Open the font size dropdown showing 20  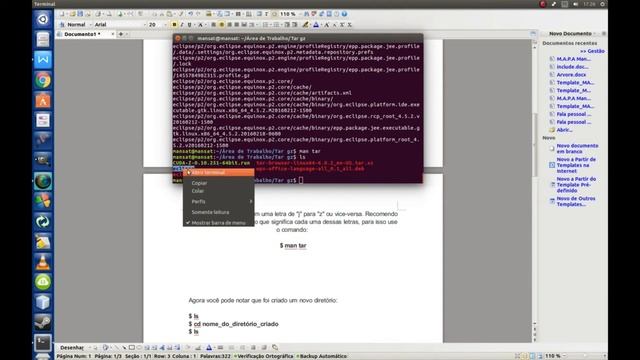pyautogui.click(x=157, y=24)
